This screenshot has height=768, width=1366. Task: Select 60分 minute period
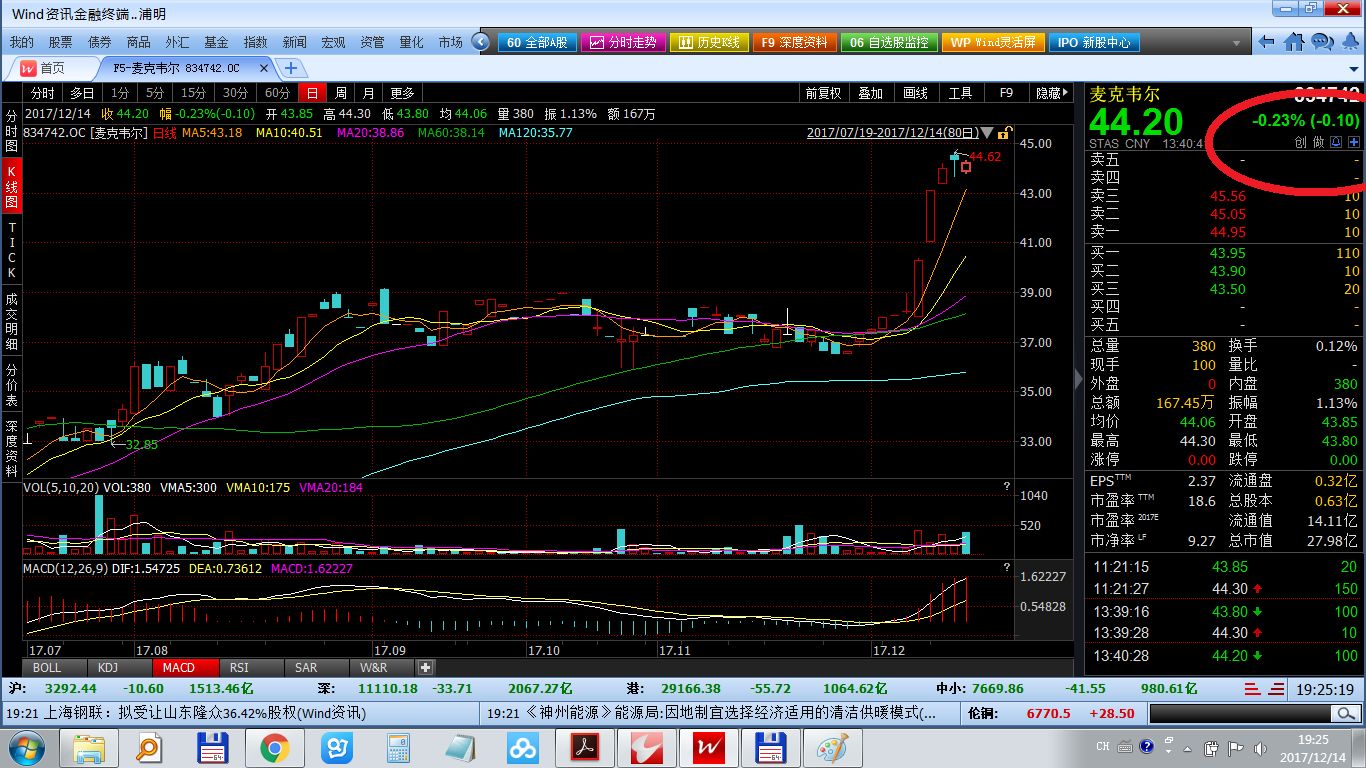tap(276, 93)
